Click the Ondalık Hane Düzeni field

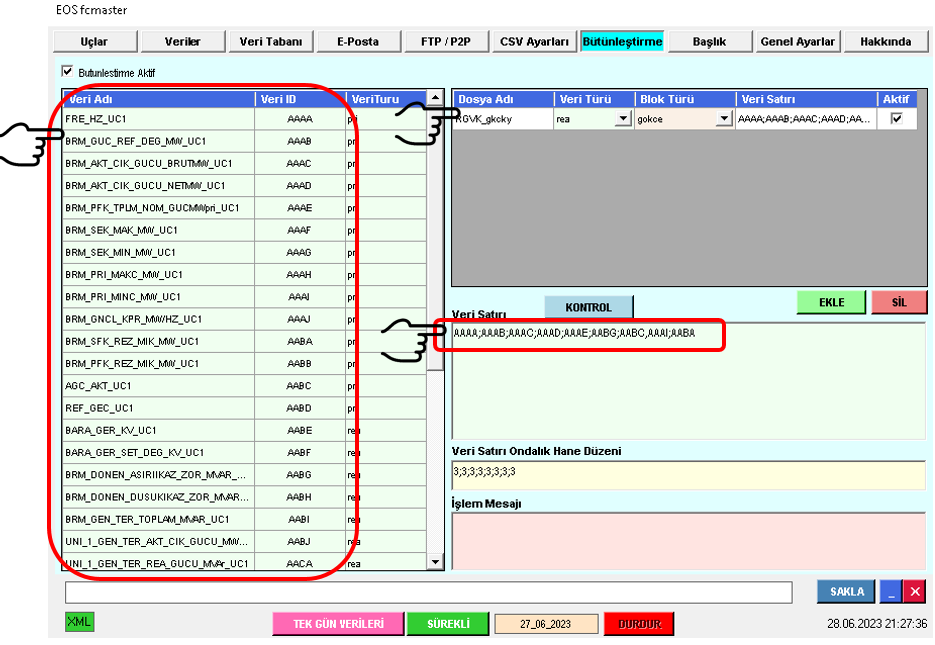(689, 475)
